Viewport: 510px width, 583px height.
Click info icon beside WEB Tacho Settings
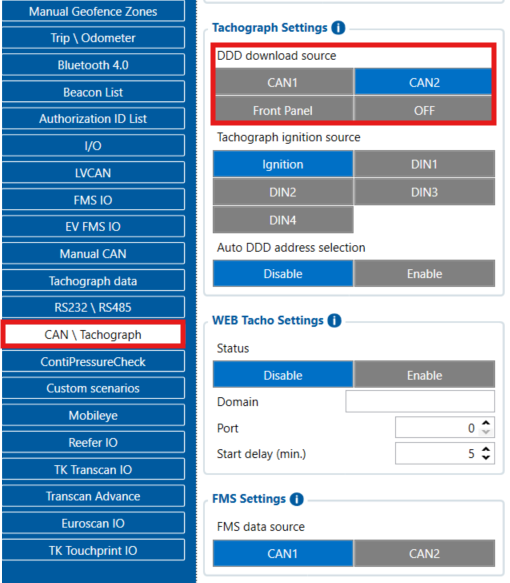(x=334, y=321)
